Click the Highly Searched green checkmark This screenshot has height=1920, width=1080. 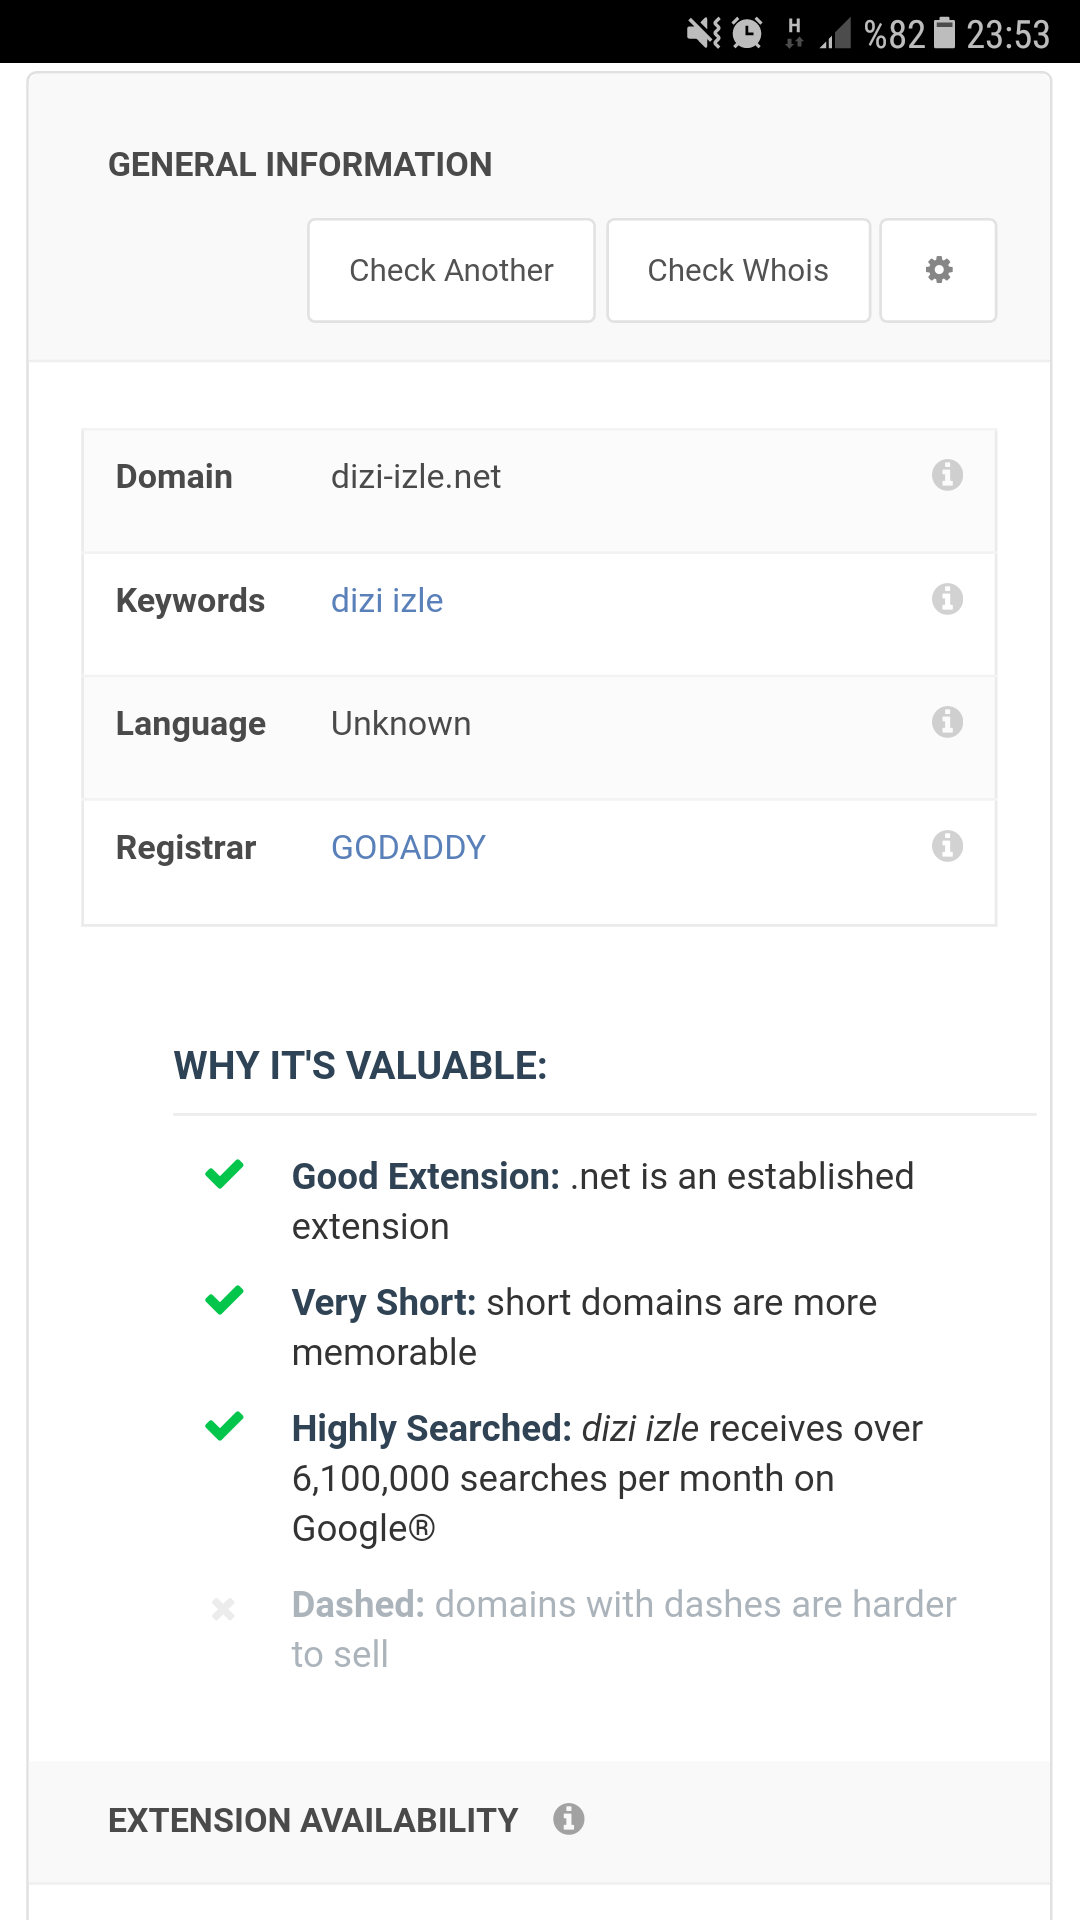pos(224,1426)
